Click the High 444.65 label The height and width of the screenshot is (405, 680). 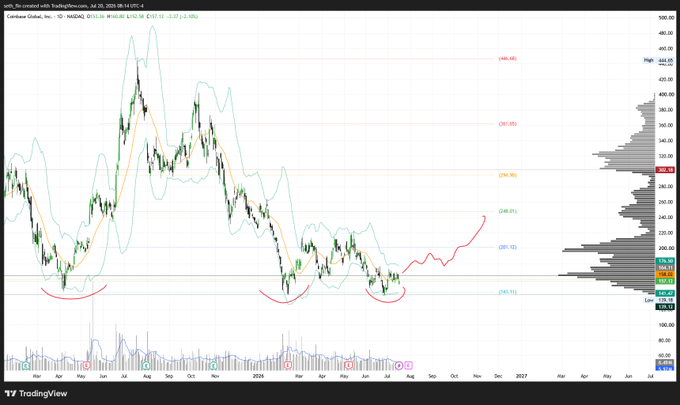658,60
